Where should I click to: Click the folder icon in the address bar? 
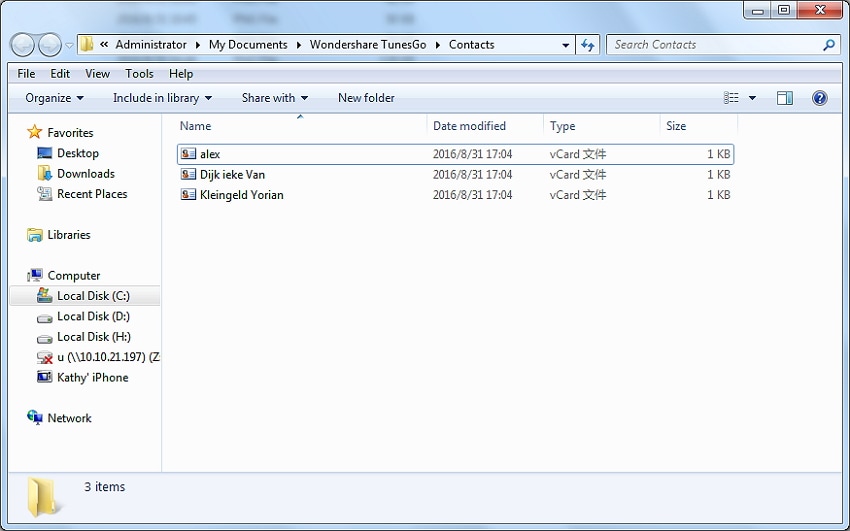87,44
